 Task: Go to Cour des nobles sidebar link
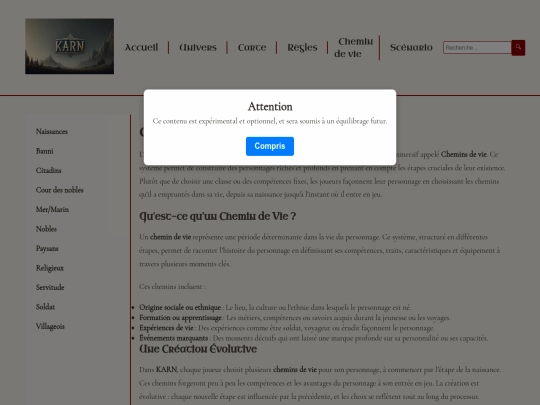pyautogui.click(x=60, y=190)
